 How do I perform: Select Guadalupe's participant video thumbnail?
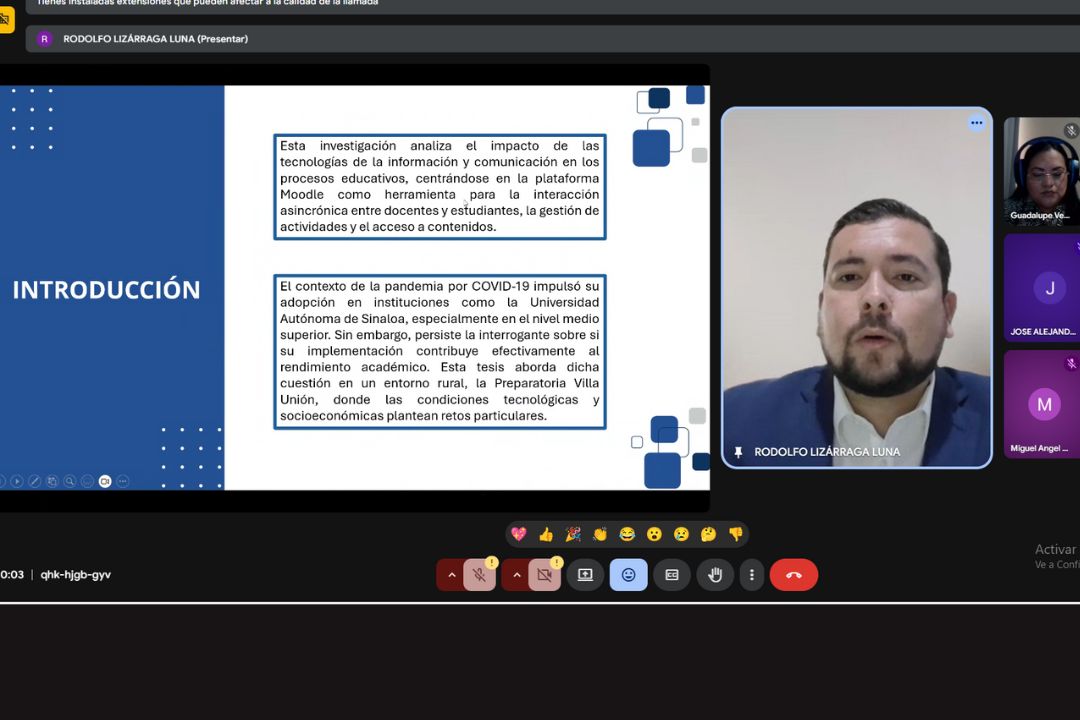(1041, 170)
